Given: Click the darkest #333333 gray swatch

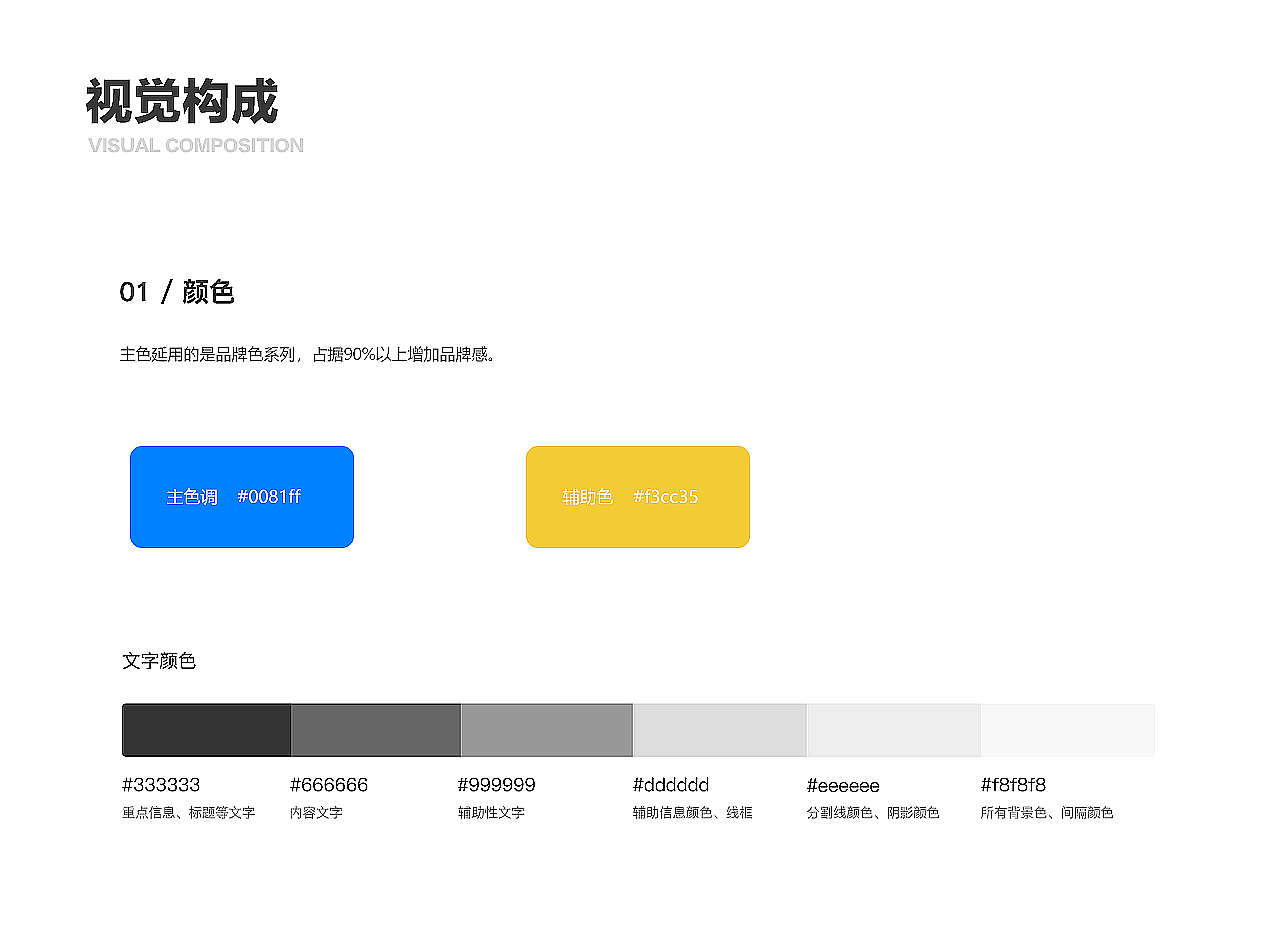Looking at the screenshot, I should pyautogui.click(x=204, y=730).
